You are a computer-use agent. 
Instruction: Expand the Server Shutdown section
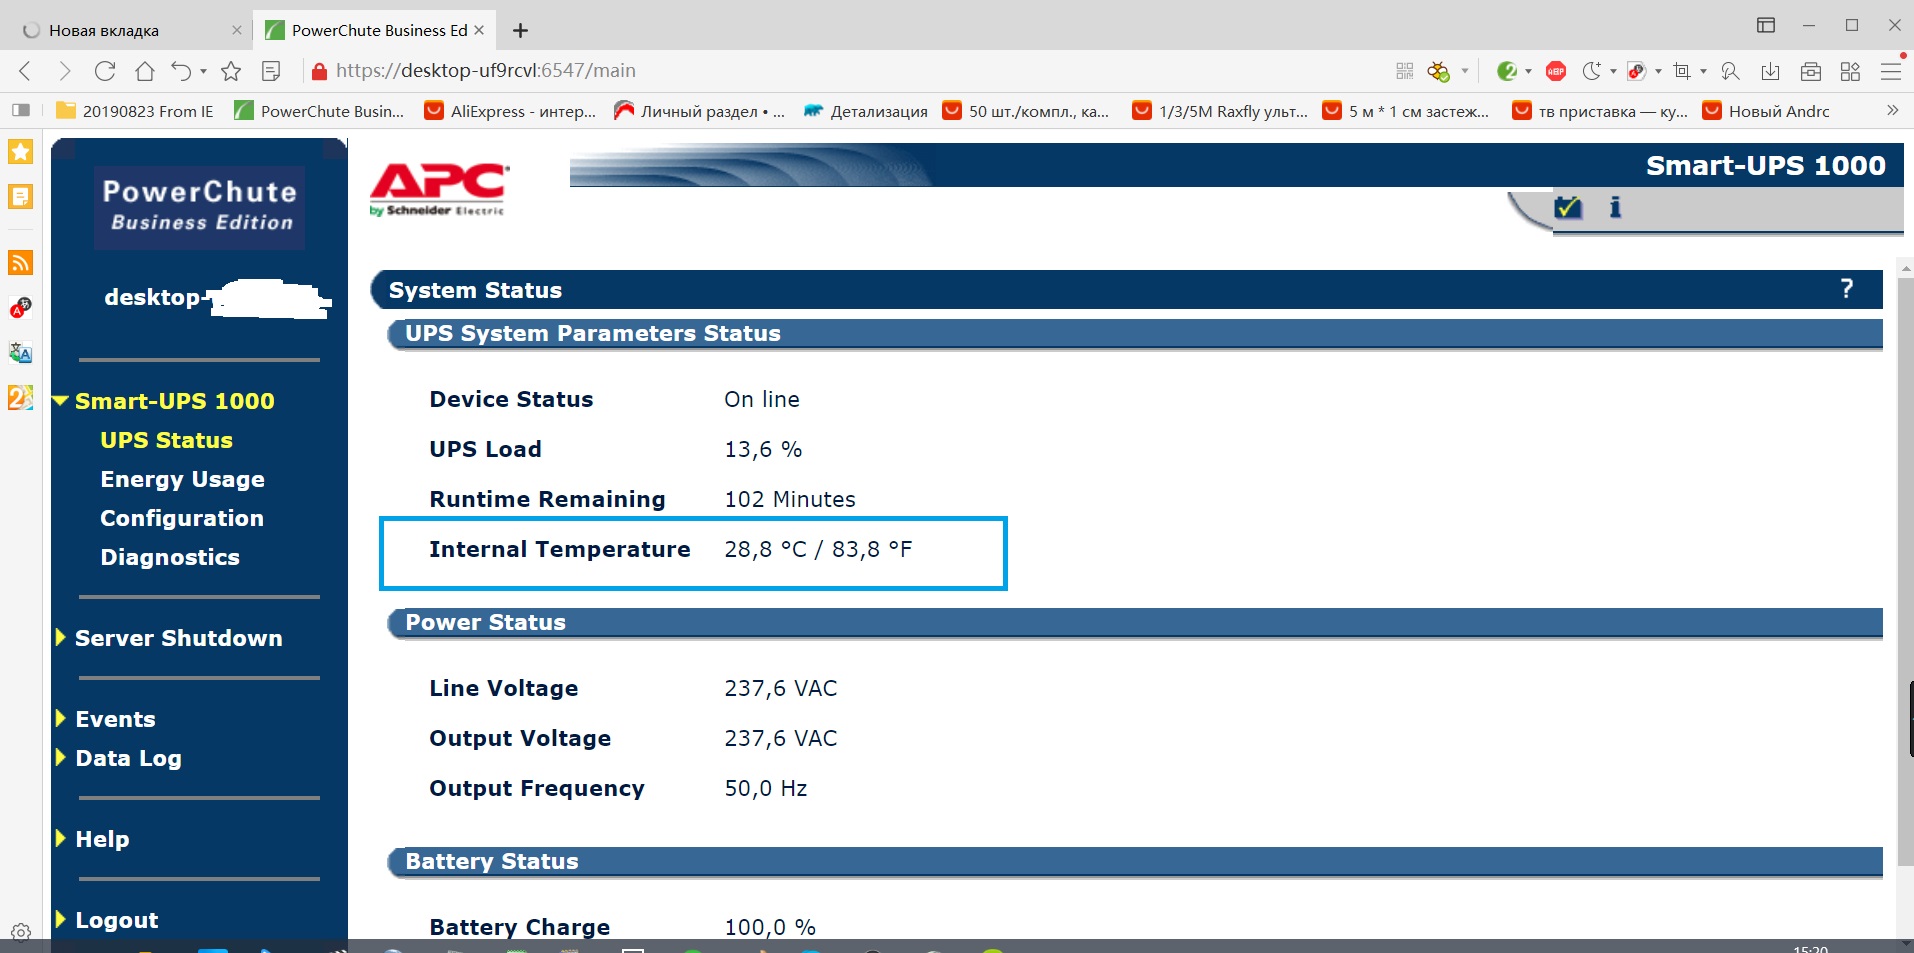click(x=60, y=637)
